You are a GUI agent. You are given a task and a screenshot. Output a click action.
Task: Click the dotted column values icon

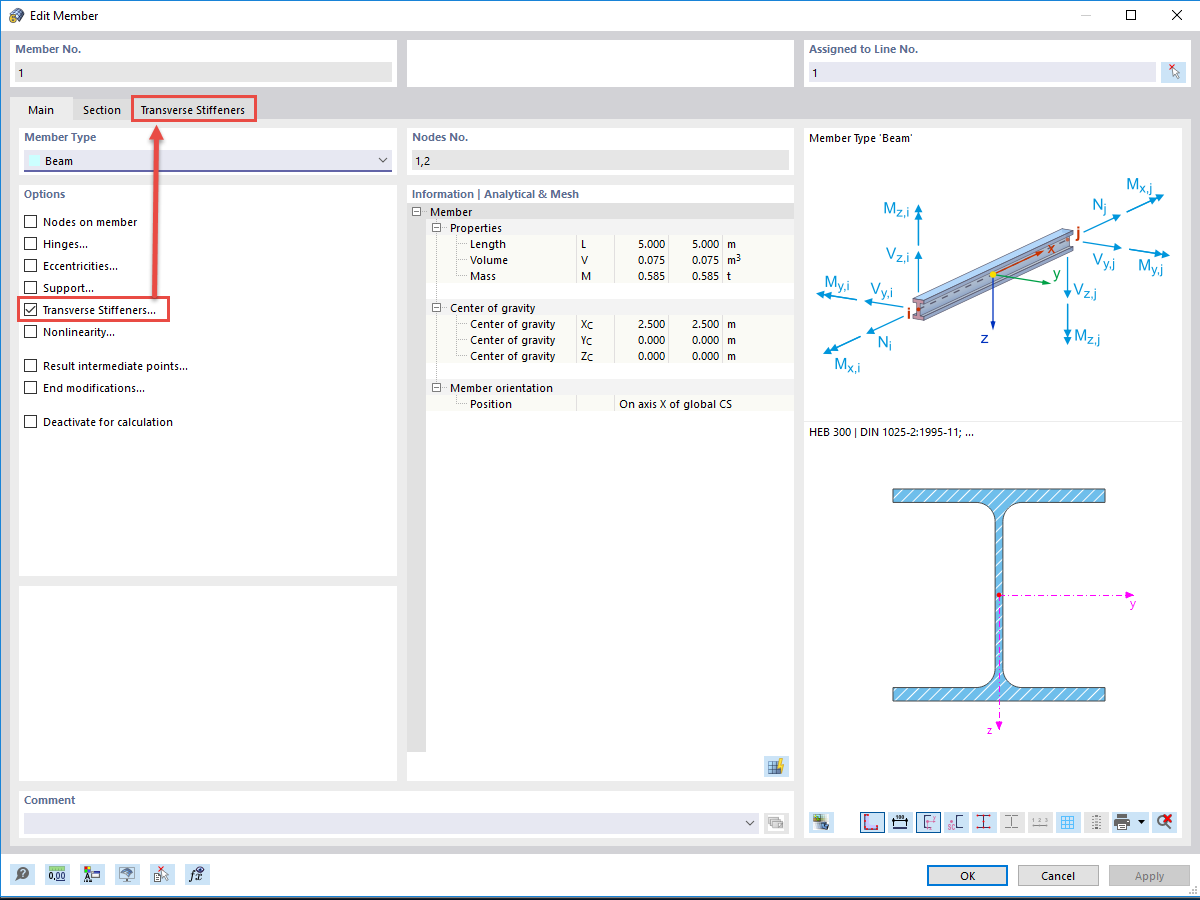1096,822
